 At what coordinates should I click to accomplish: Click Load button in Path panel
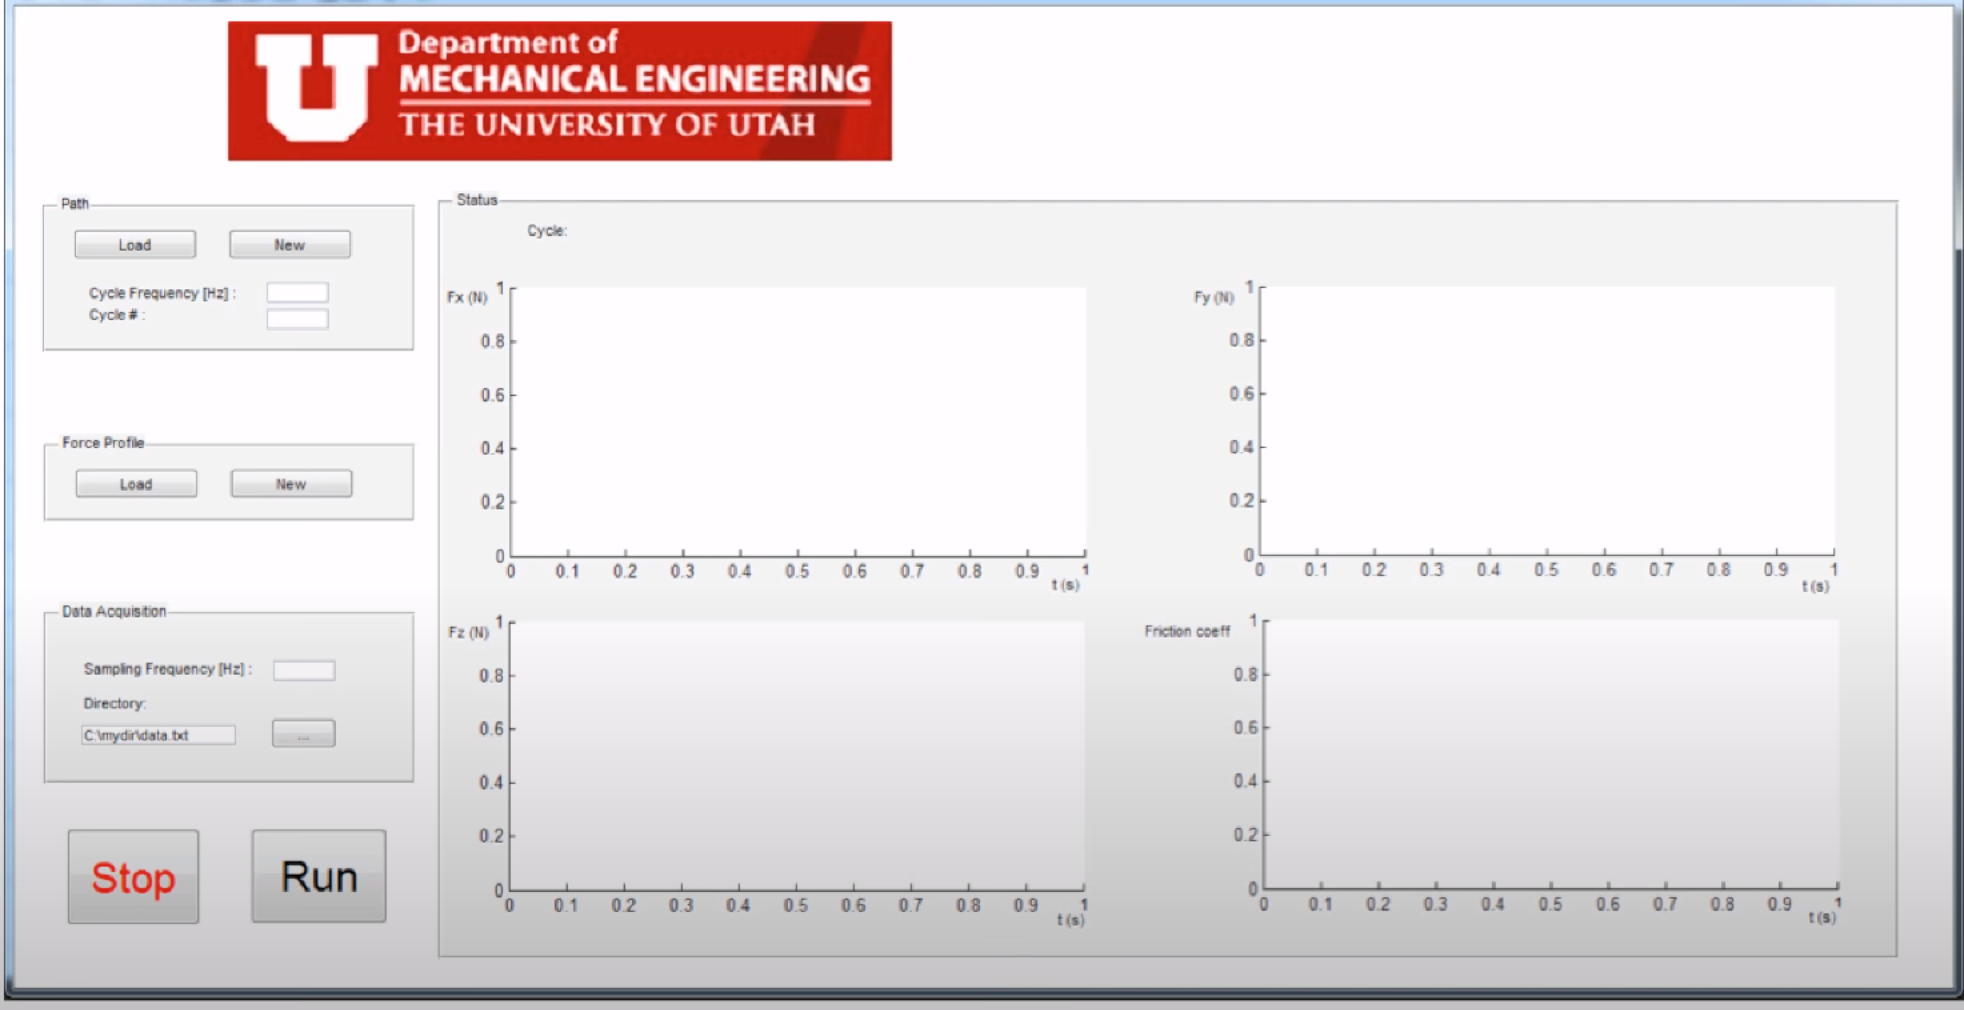point(135,245)
